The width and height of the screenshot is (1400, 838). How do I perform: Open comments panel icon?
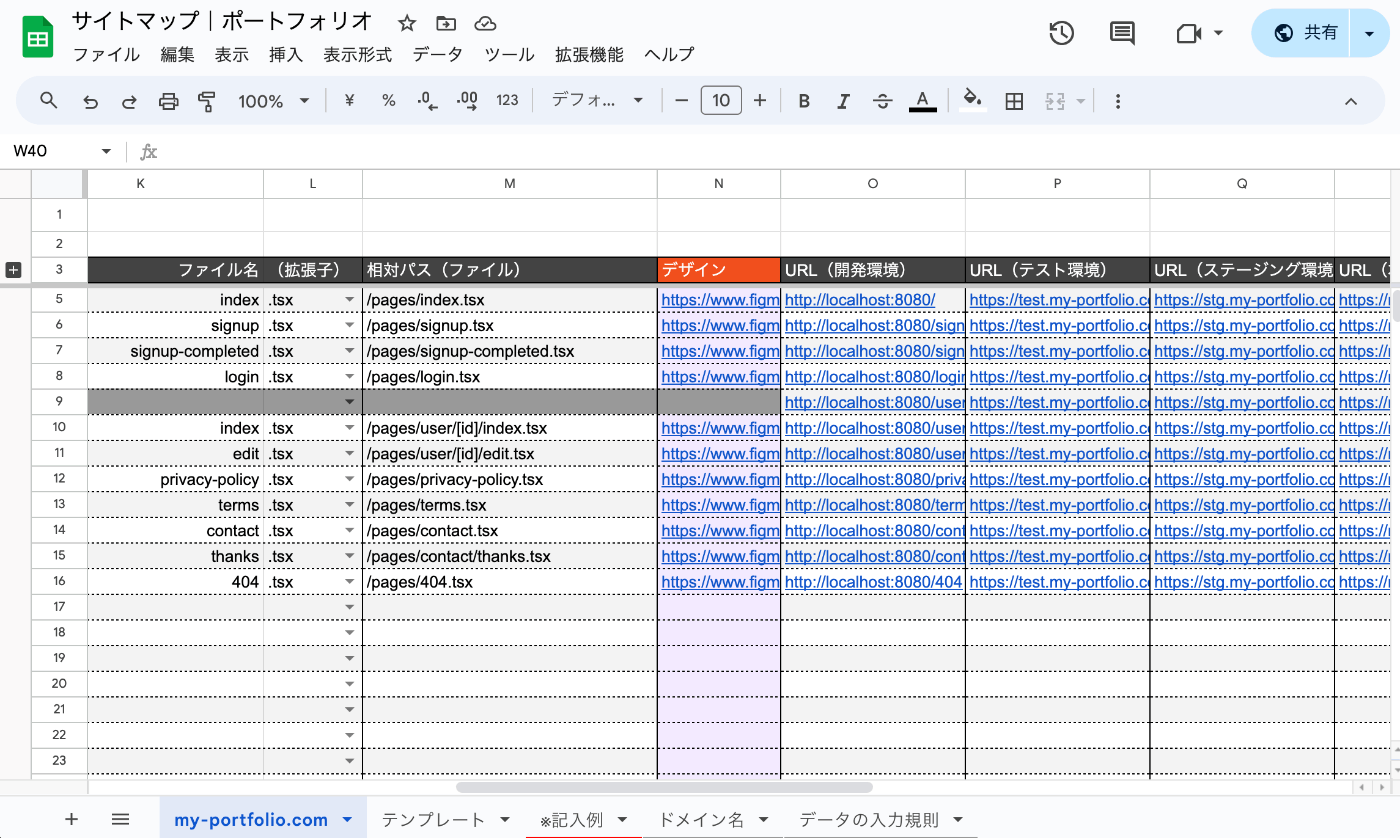tap(1123, 33)
